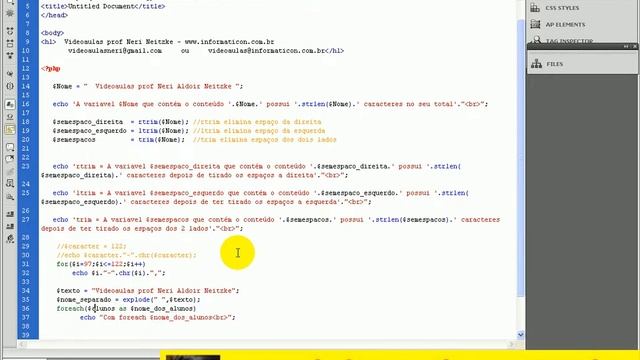Toggle Line Numbers in coding toolbar
The height and width of the screenshot is (360, 640).
(10, 104)
